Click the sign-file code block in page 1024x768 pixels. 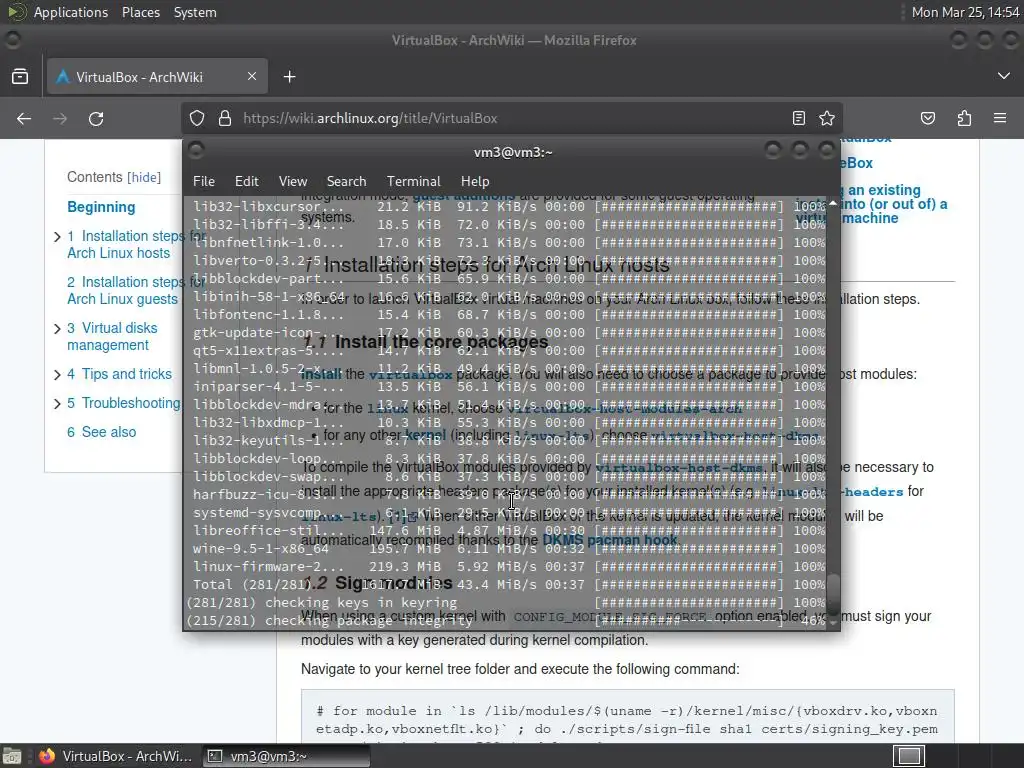[x=628, y=716]
